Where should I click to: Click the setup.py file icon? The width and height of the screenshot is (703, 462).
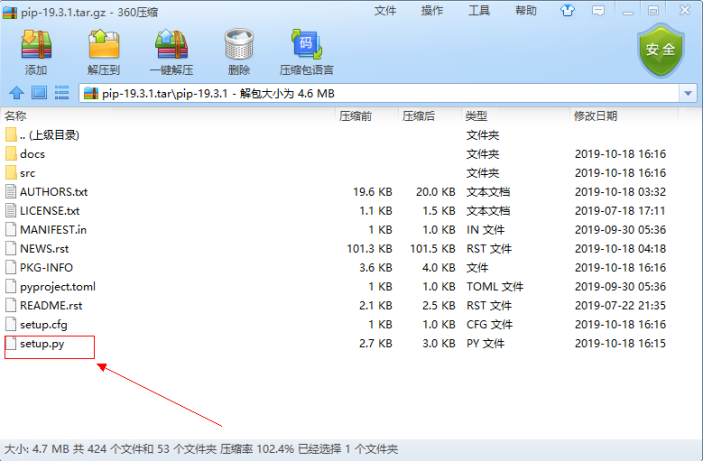tap(11, 344)
